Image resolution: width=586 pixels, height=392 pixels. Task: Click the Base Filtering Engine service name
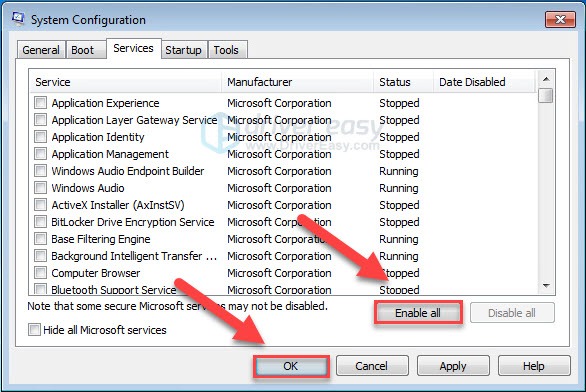point(101,239)
